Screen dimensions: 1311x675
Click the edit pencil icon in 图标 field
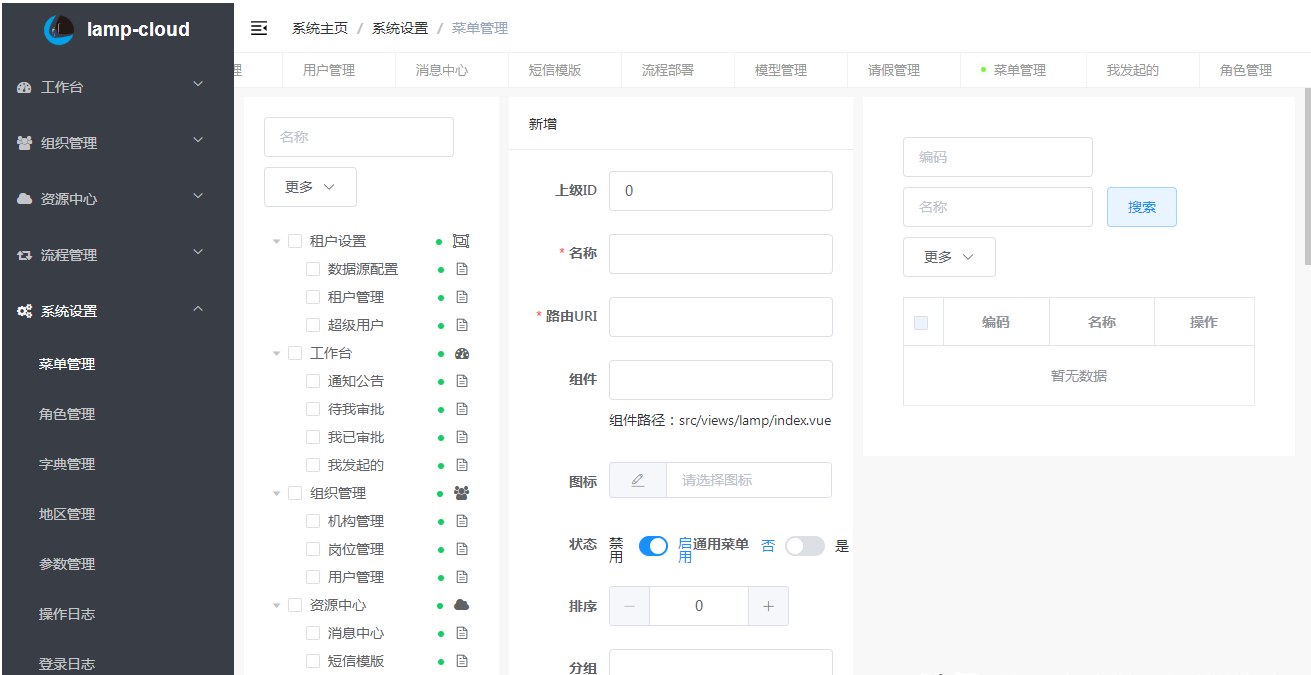(x=638, y=480)
